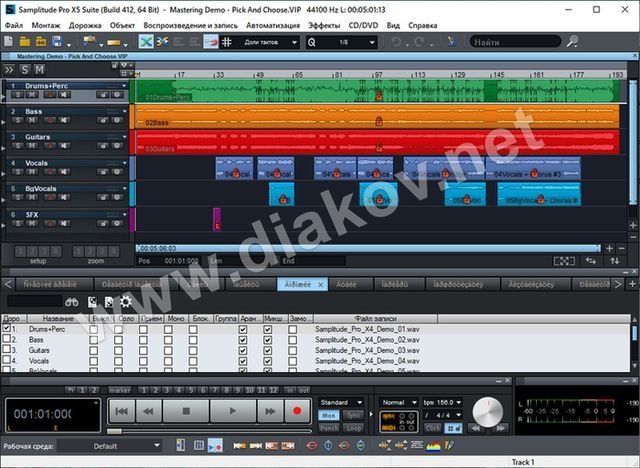Uncheck the first checkbox for Drums+Perc row
This screenshot has height=468, width=640.
click(x=7, y=329)
